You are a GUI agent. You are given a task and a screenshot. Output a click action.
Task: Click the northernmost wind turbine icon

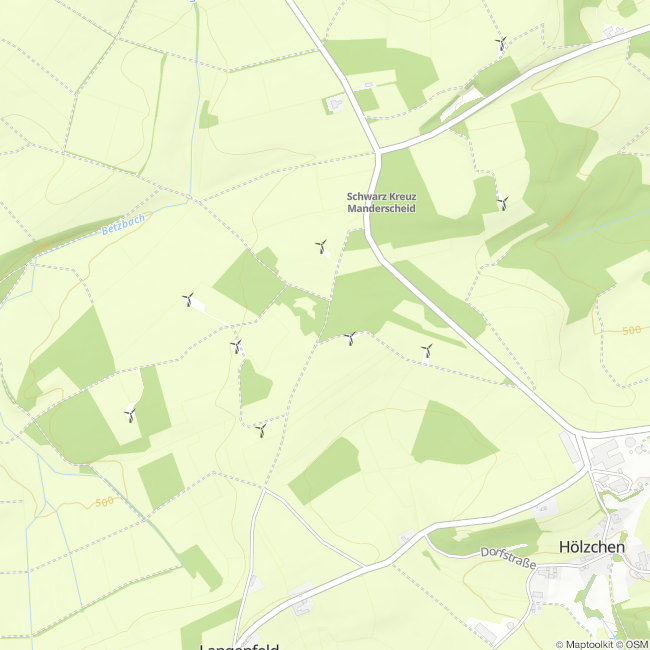coord(501,43)
